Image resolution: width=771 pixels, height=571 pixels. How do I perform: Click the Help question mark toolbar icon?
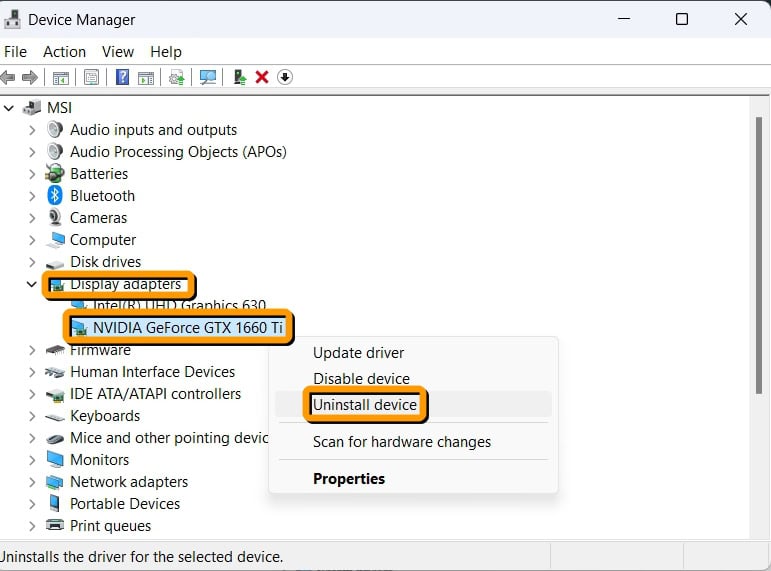pos(122,77)
